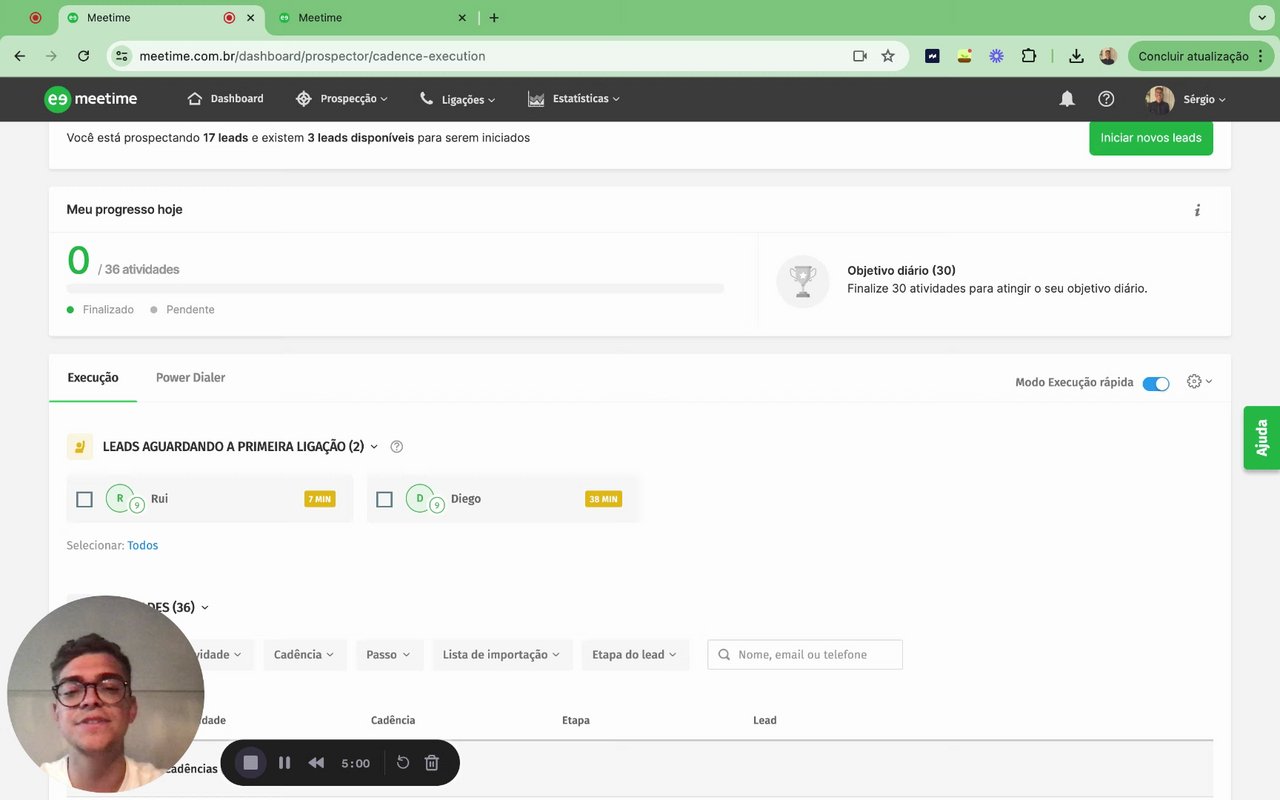Switch to Execução tab
This screenshot has width=1280, height=800.
[93, 378]
